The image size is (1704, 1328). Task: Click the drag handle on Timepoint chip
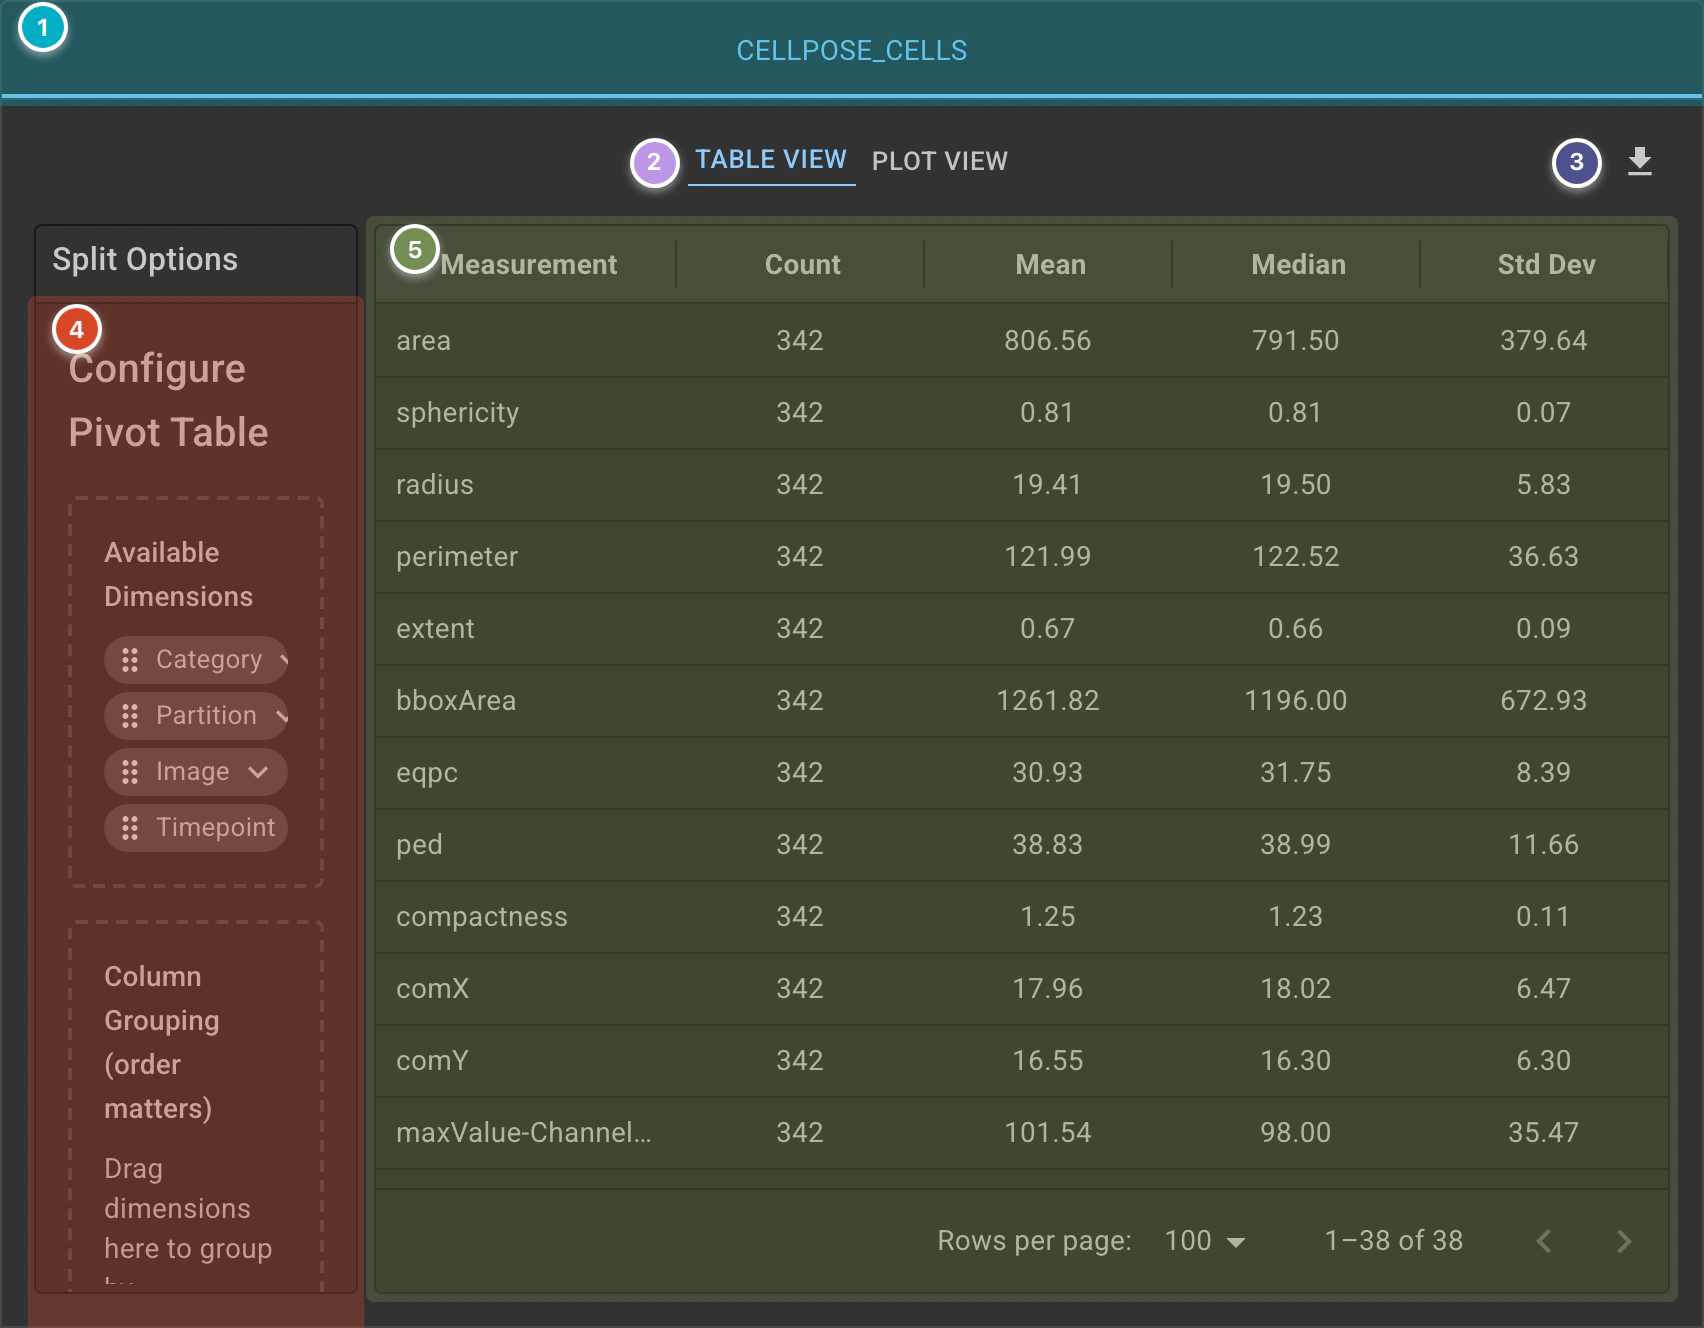coord(130,828)
